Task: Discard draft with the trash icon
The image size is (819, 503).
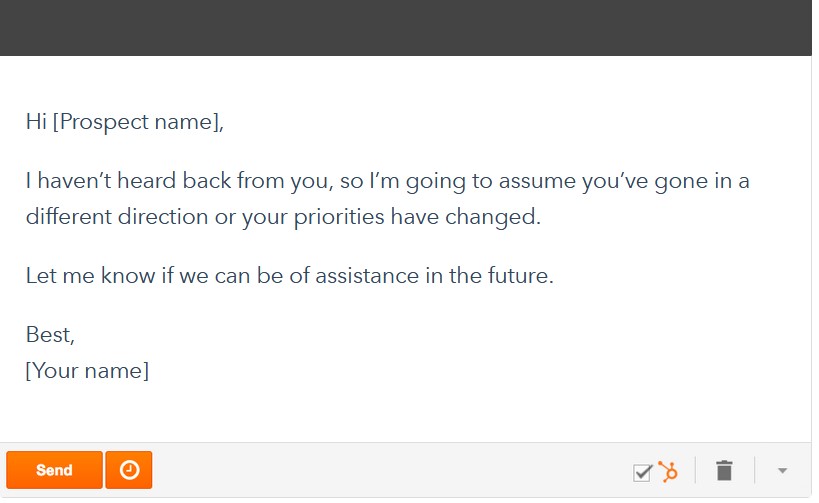Action: click(x=724, y=471)
